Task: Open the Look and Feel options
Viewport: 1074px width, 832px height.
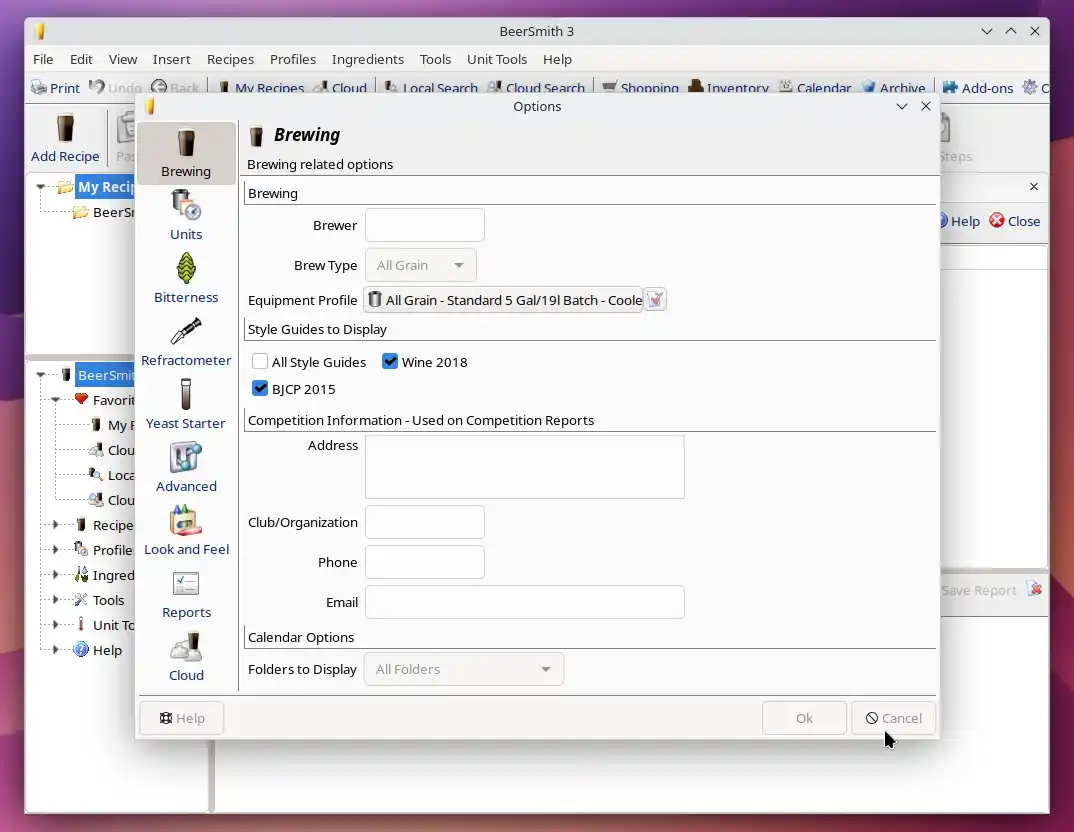Action: pos(186,531)
